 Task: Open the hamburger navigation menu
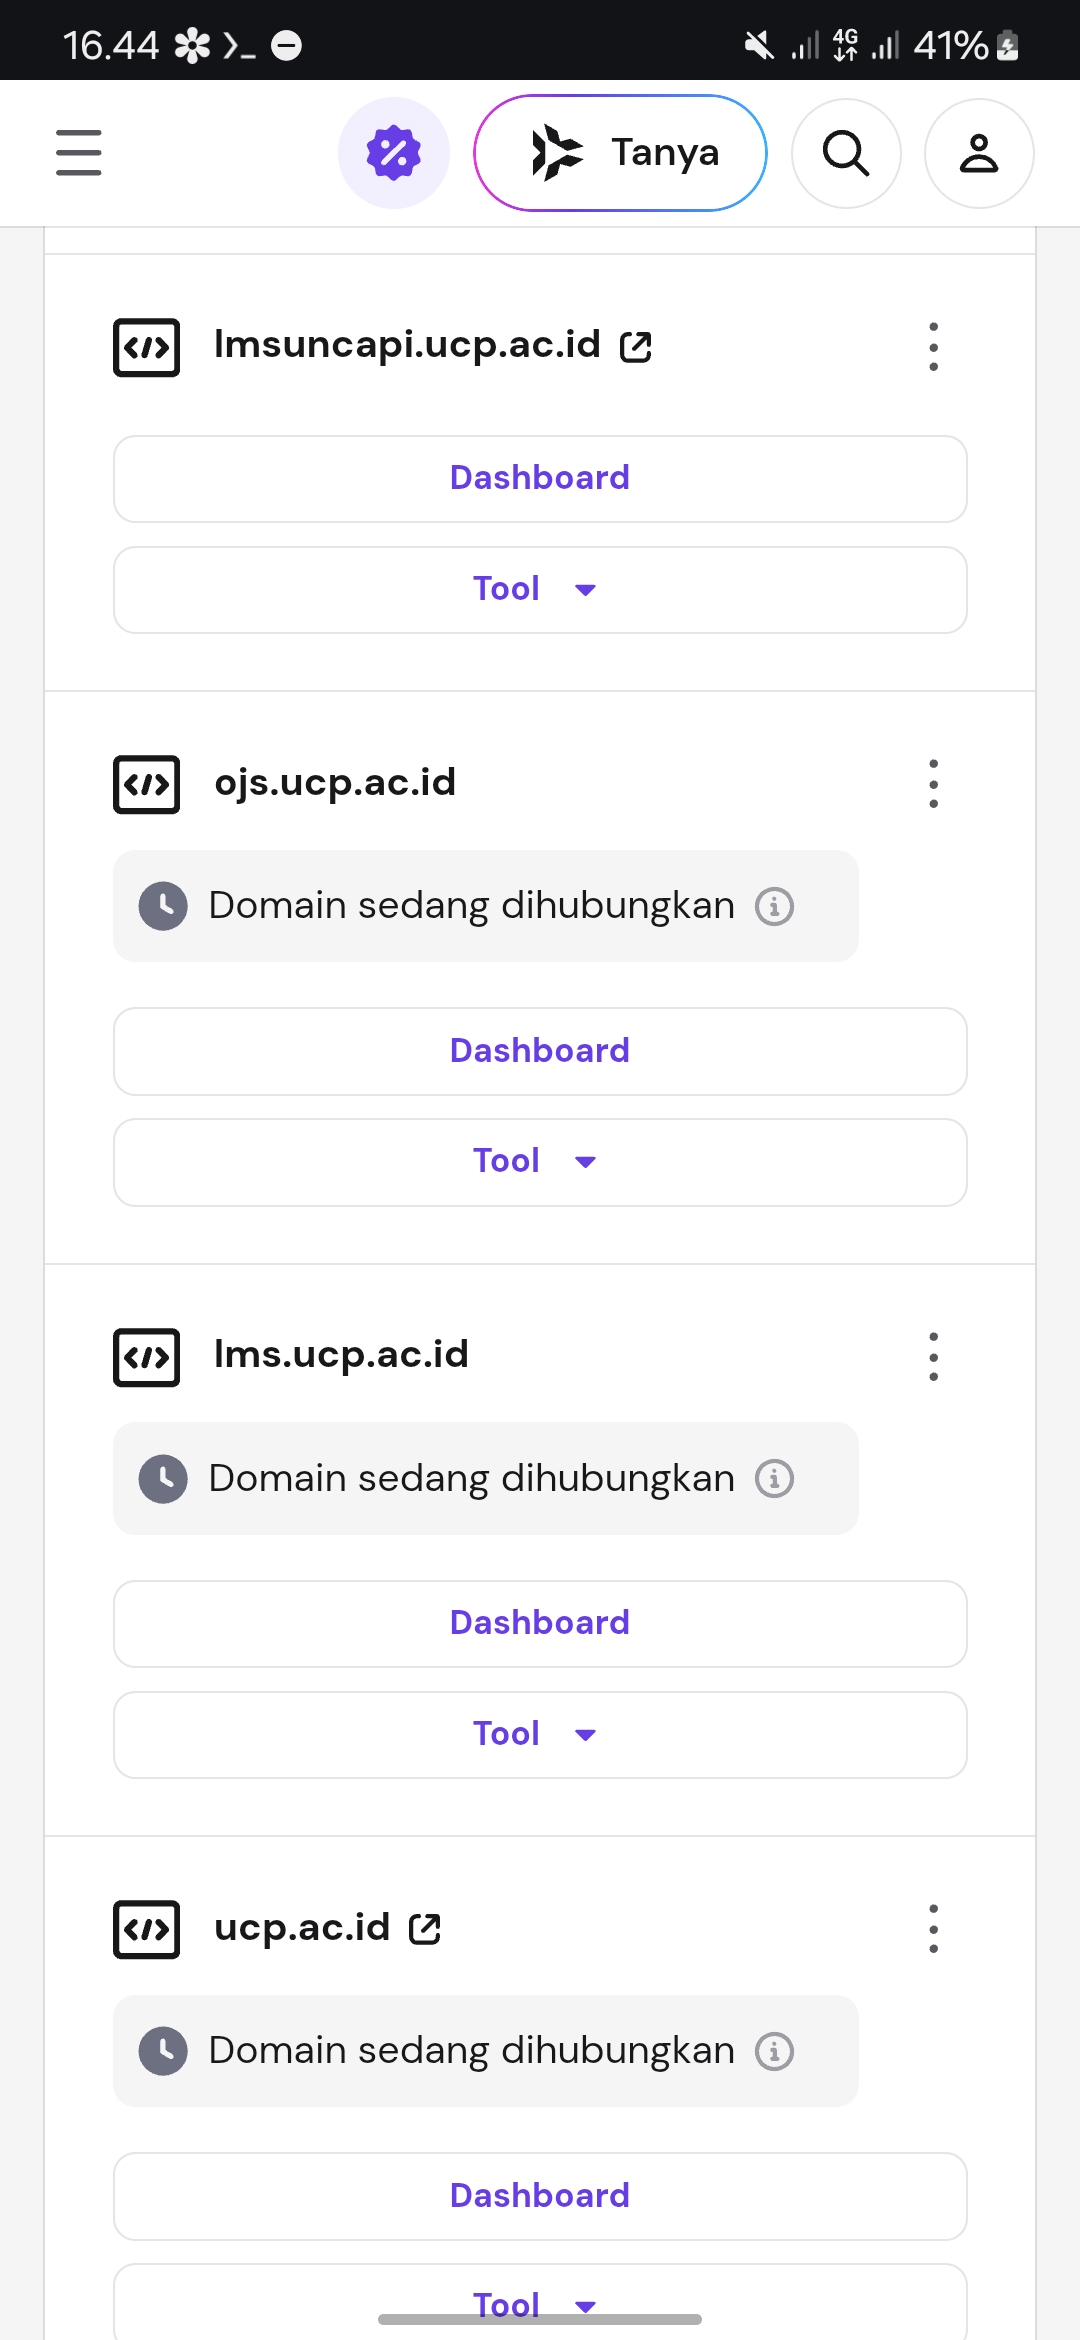79,152
